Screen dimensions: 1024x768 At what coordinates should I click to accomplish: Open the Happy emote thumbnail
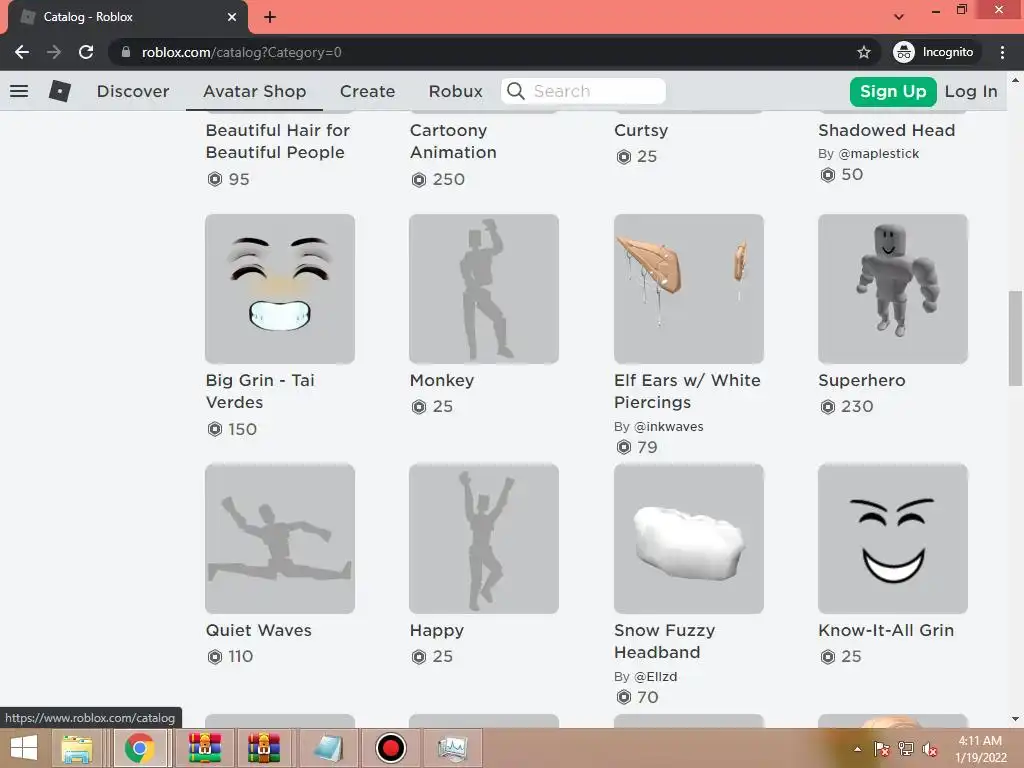[484, 539]
